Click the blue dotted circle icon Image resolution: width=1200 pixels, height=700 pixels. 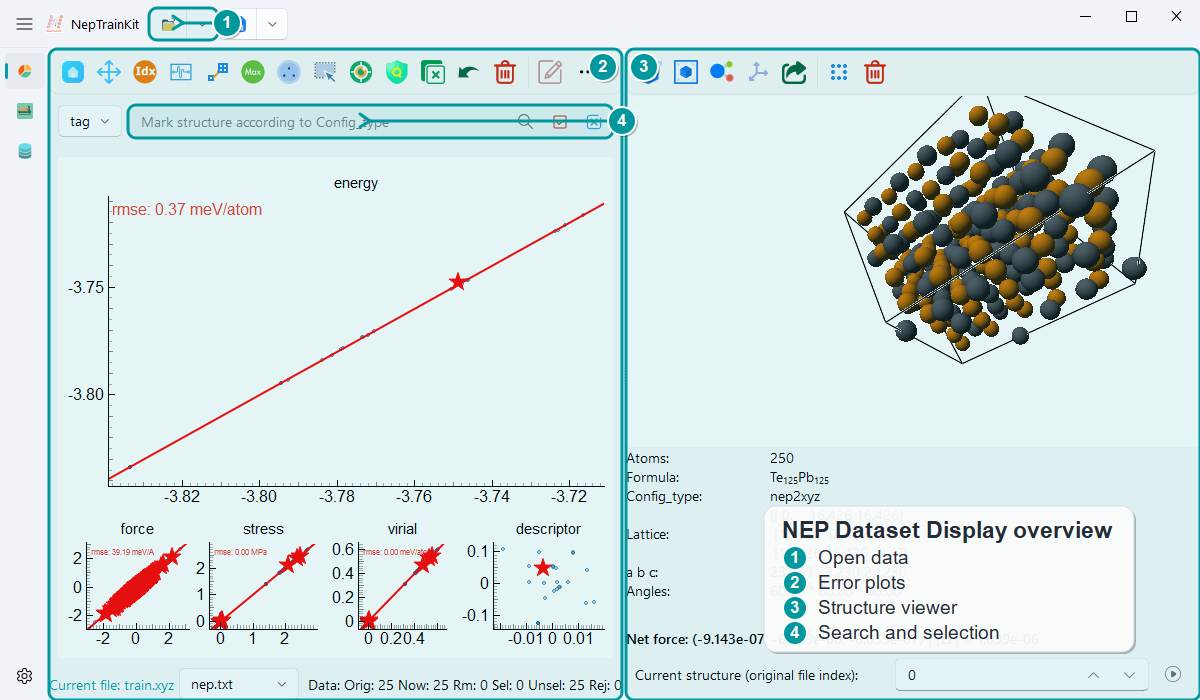pos(289,72)
